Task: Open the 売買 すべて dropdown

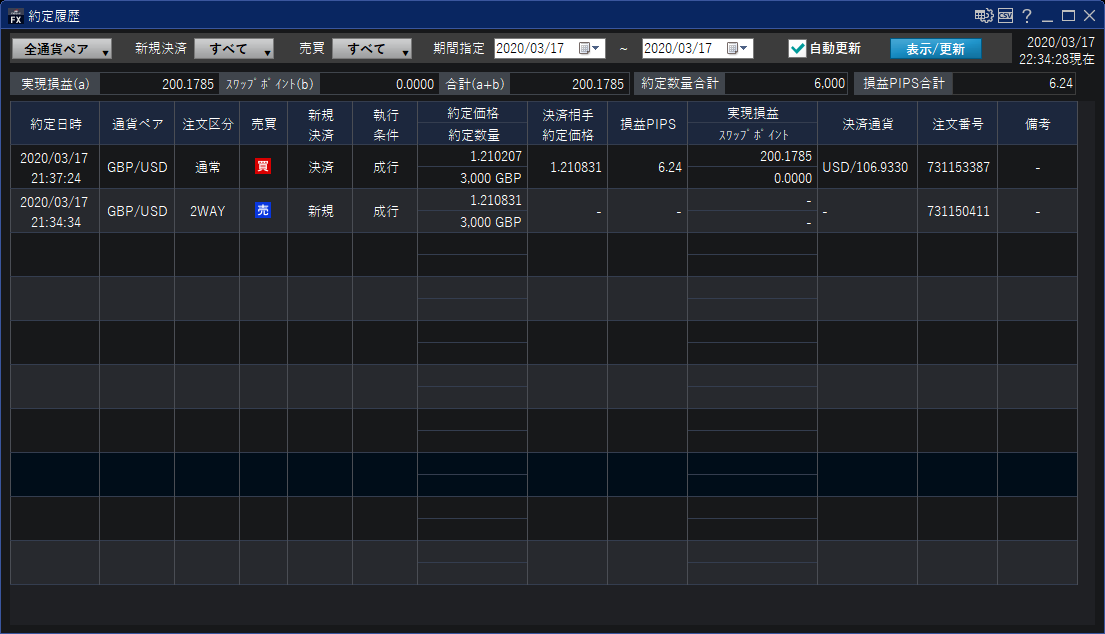Action: pos(372,49)
